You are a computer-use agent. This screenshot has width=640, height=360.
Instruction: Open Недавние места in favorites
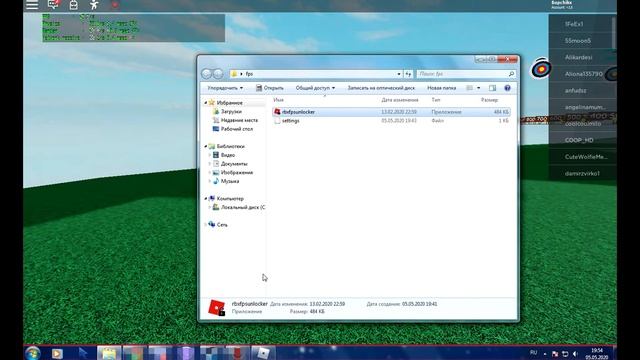tap(239, 120)
